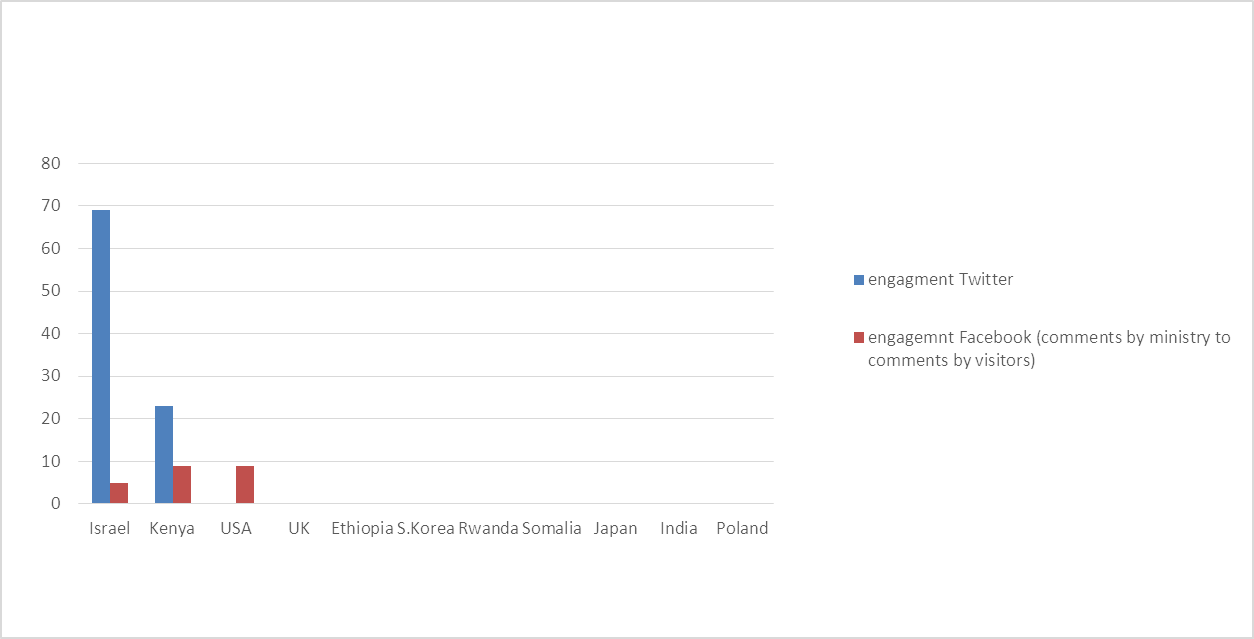Select the Somalia category label

[x=552, y=528]
